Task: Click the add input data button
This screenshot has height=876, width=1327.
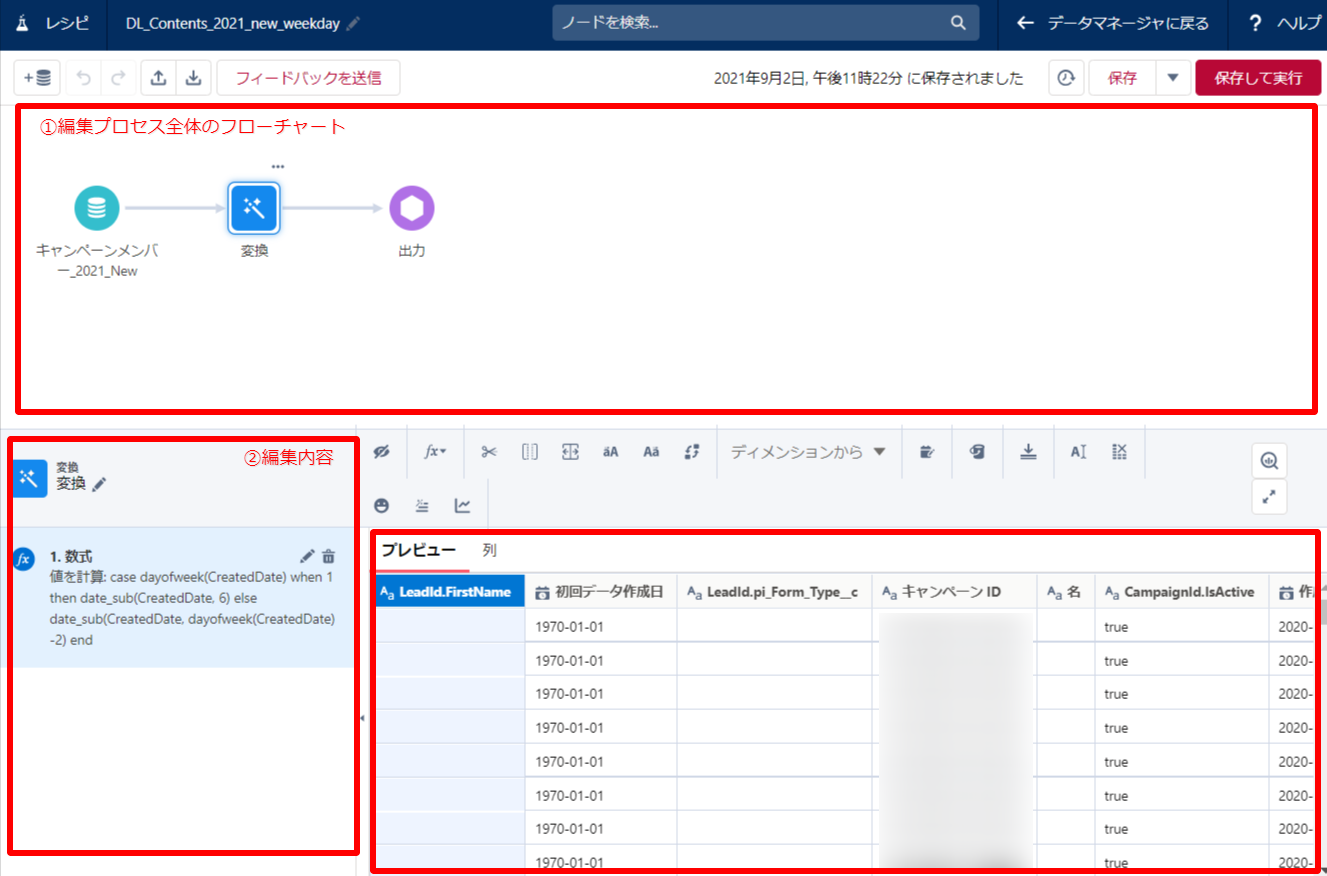Action: 40,78
